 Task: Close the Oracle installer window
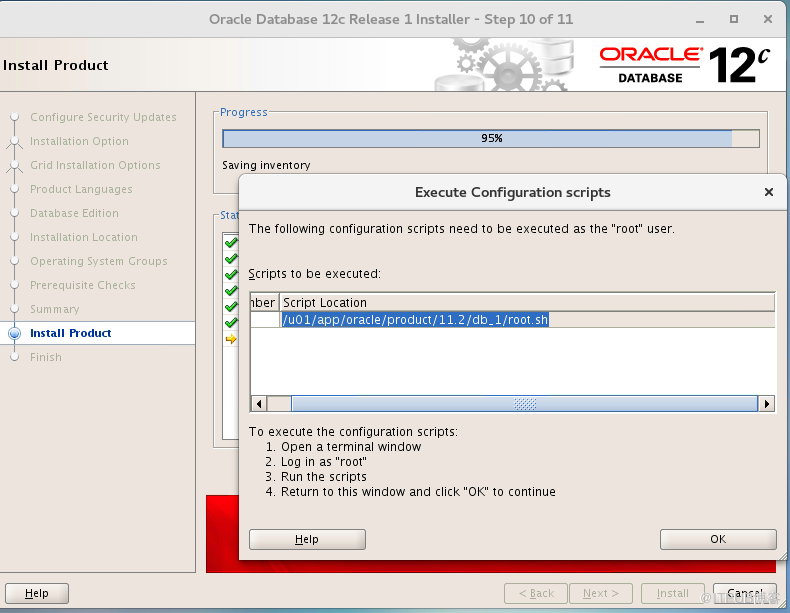point(768,19)
